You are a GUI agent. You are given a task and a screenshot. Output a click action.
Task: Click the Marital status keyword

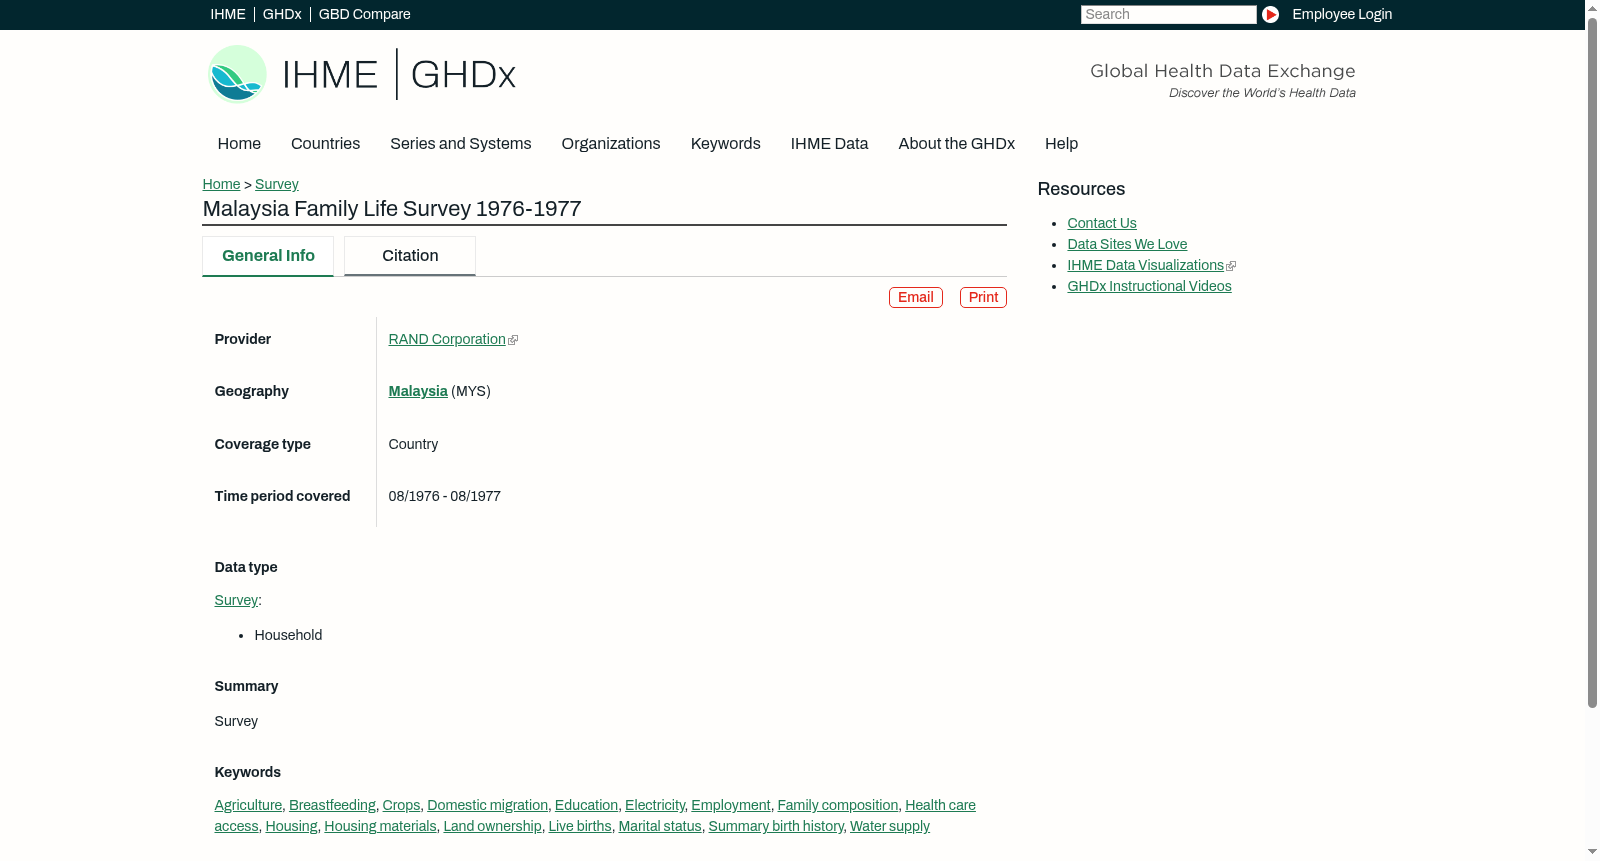(660, 827)
